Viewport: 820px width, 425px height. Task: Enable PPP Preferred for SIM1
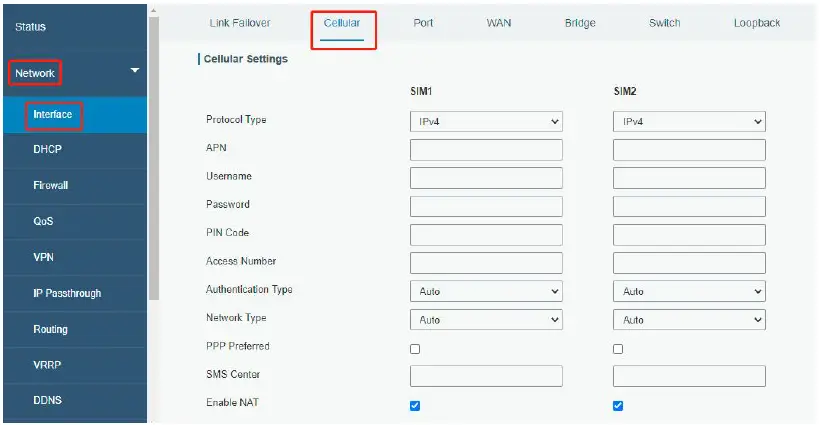415,349
